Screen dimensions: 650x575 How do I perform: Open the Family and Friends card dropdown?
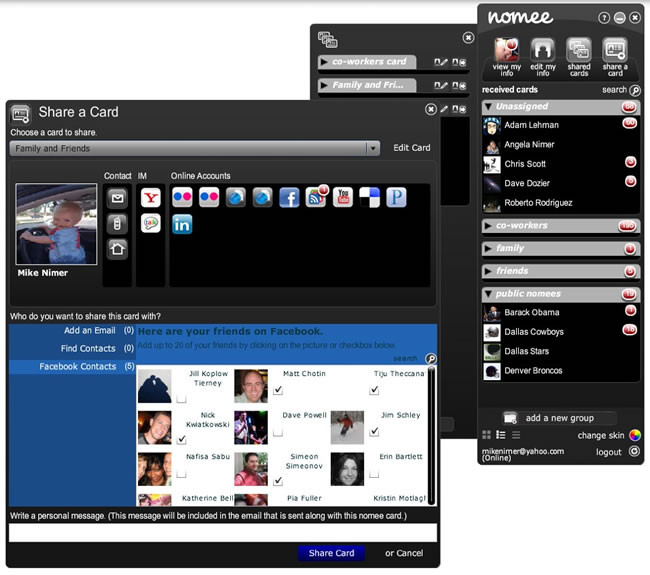195,148
